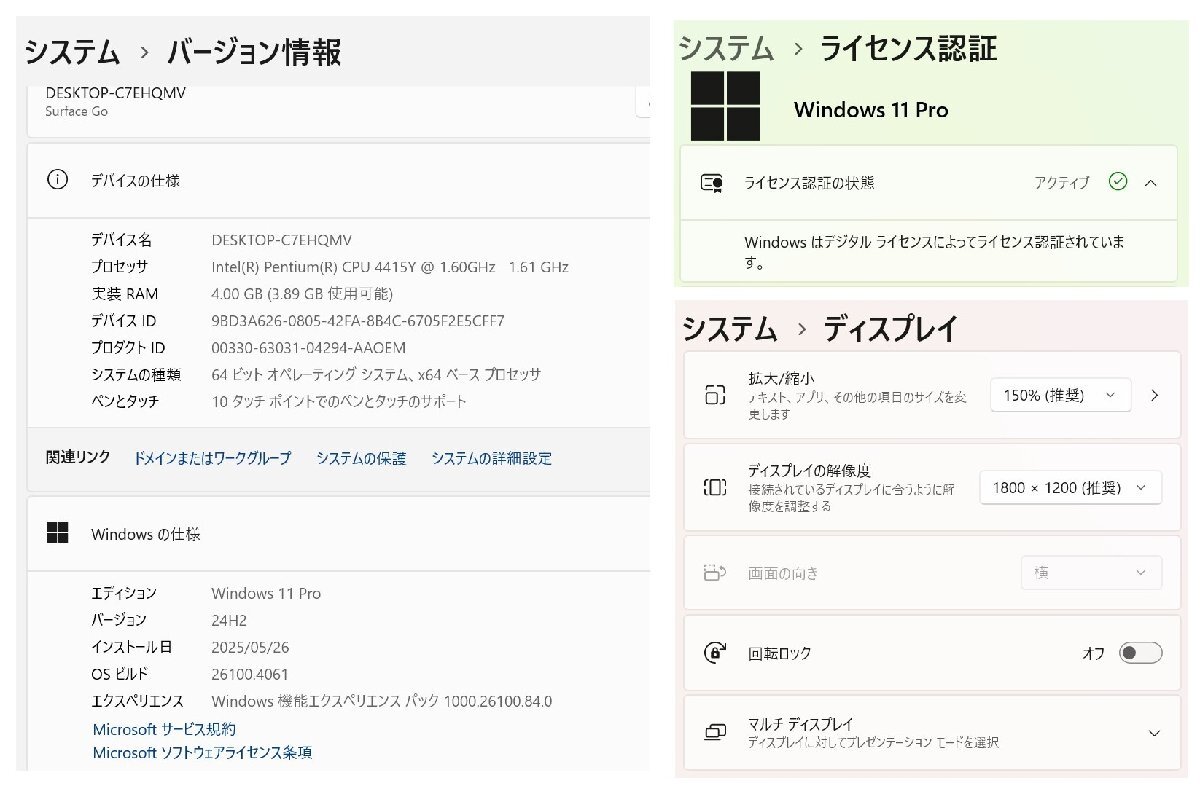Click the multi-display icon beside マルチ ディスプレイ

715,733
